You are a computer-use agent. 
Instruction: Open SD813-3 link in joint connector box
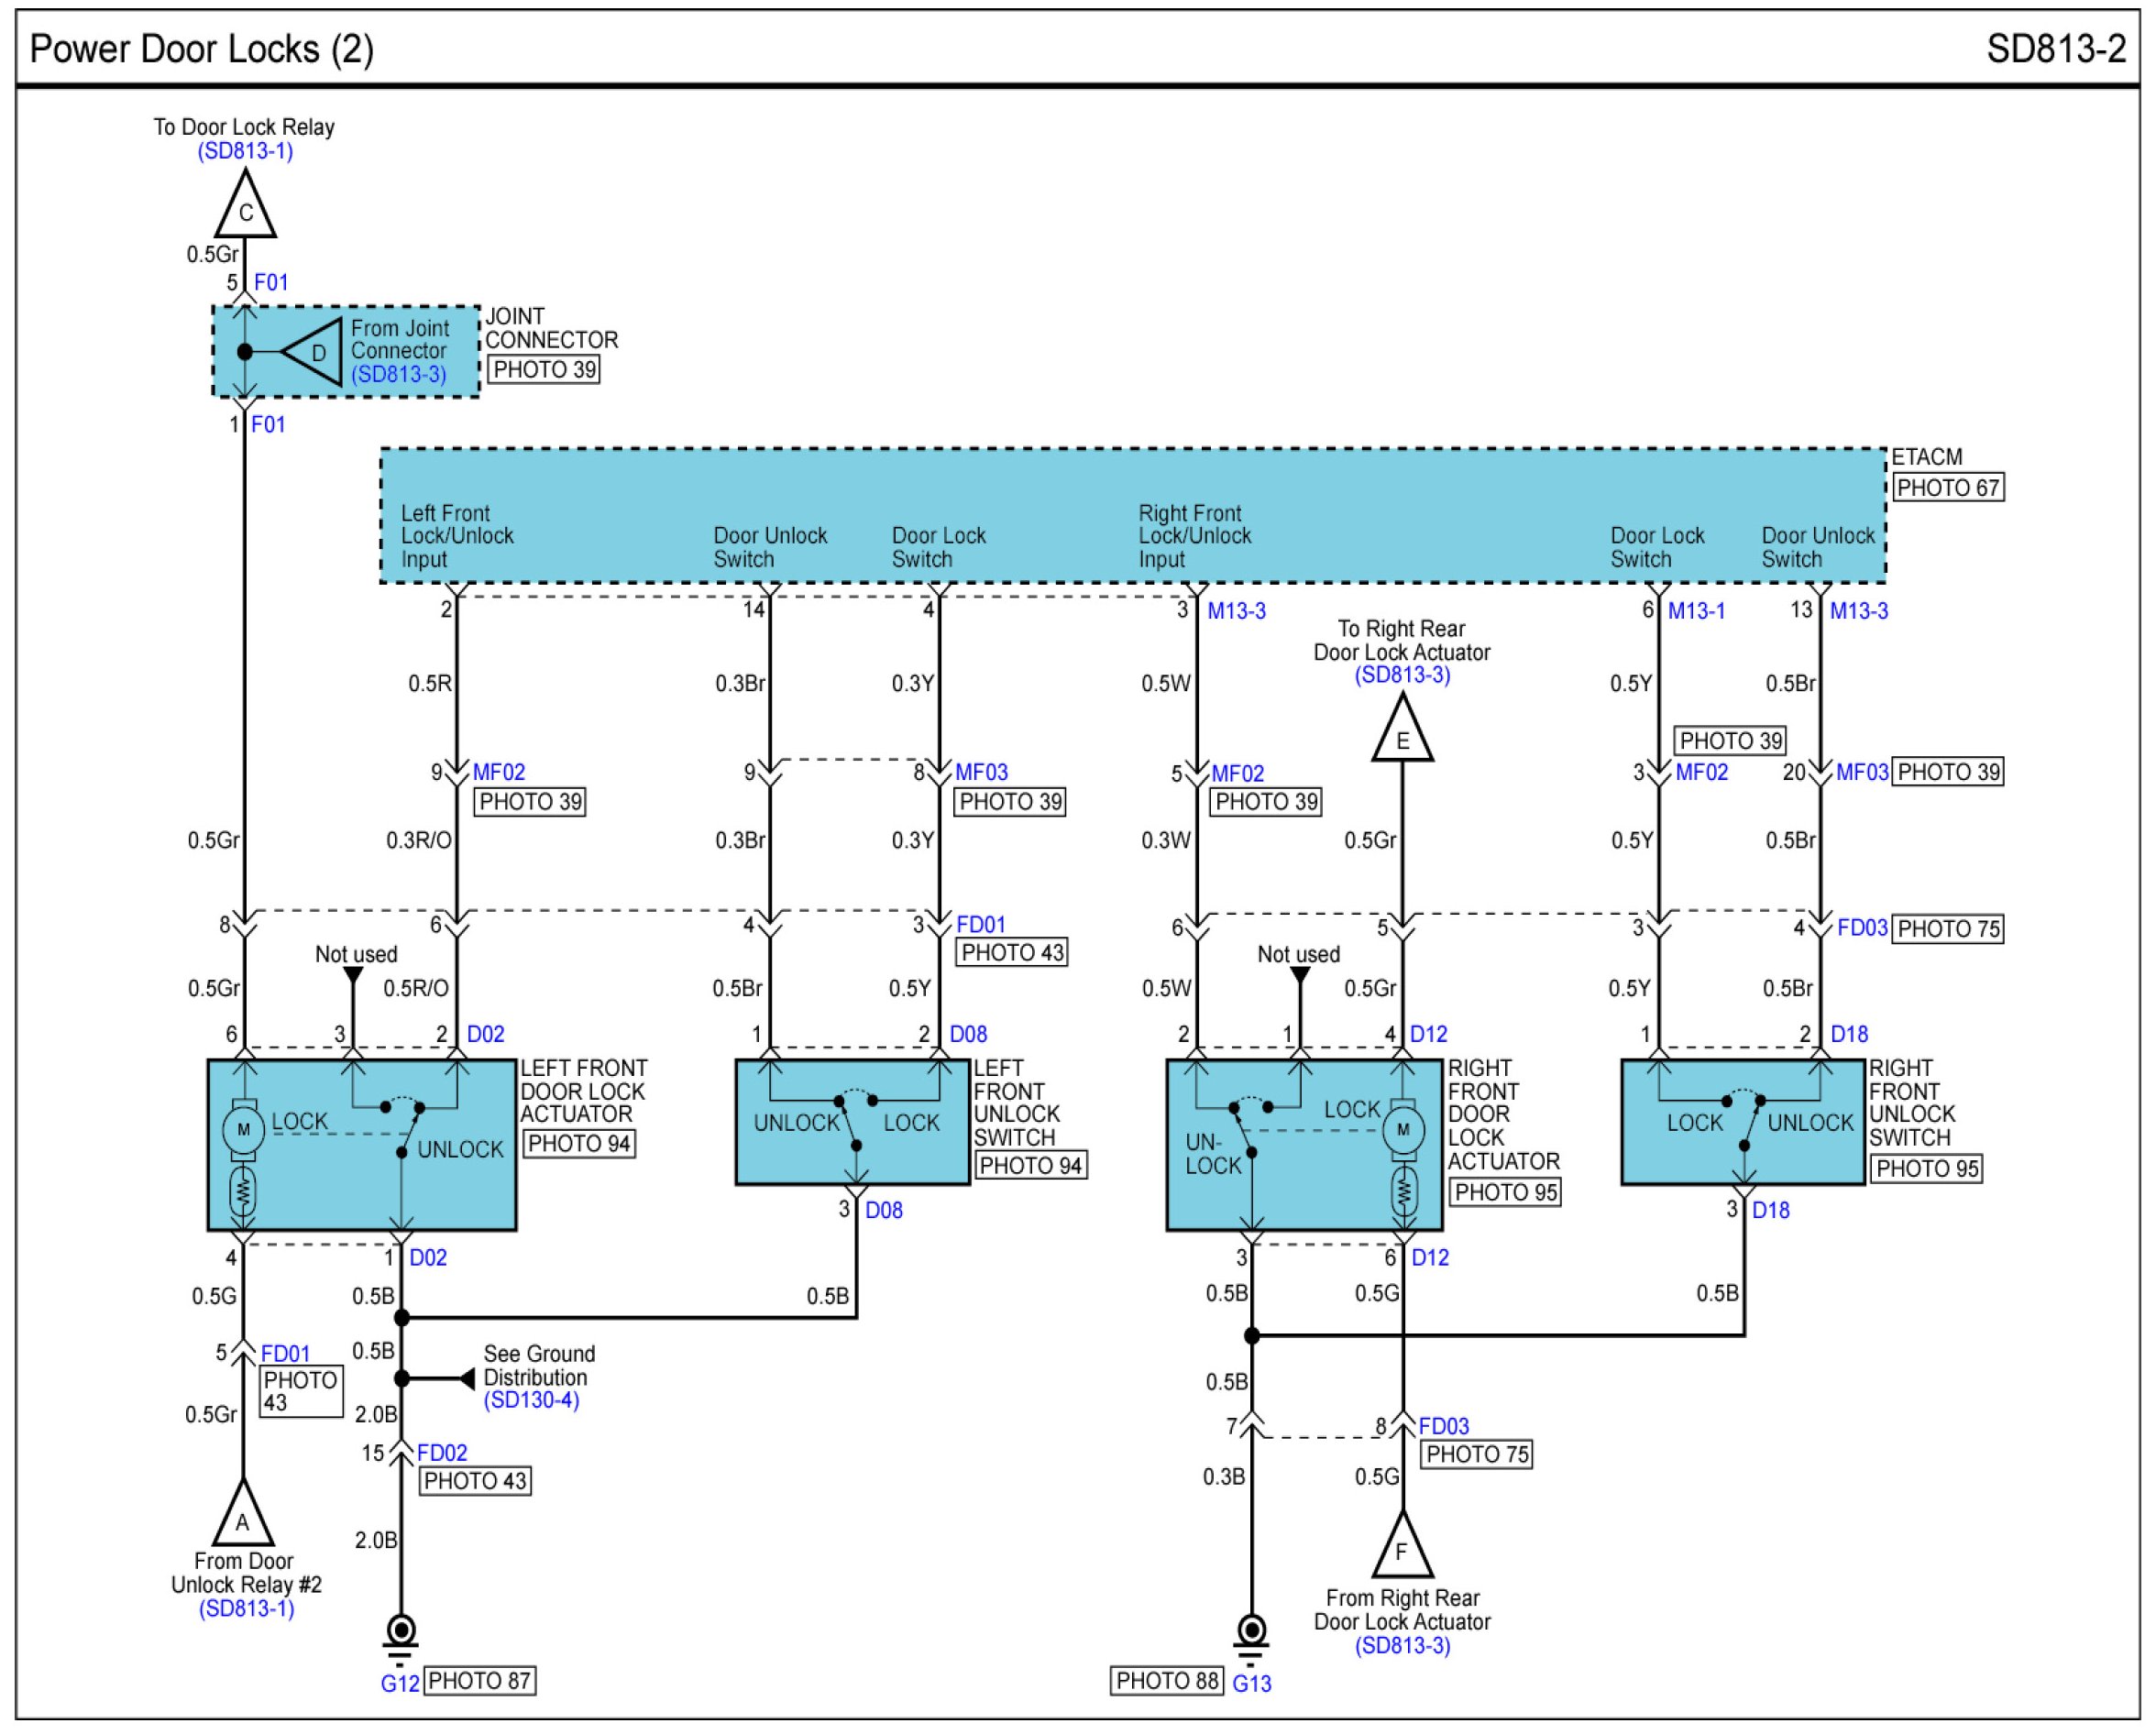pos(398,374)
